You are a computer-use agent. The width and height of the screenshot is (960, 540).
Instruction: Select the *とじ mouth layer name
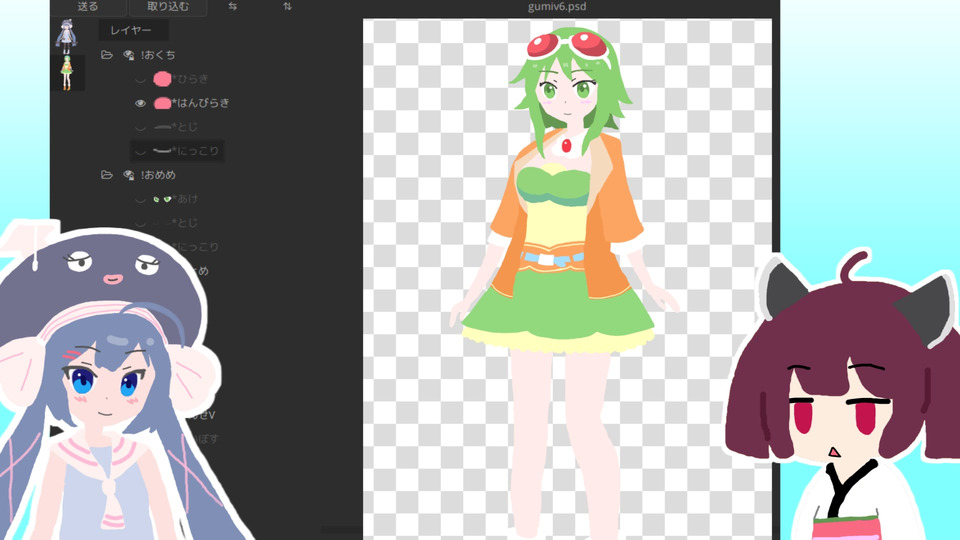pyautogui.click(x=185, y=127)
